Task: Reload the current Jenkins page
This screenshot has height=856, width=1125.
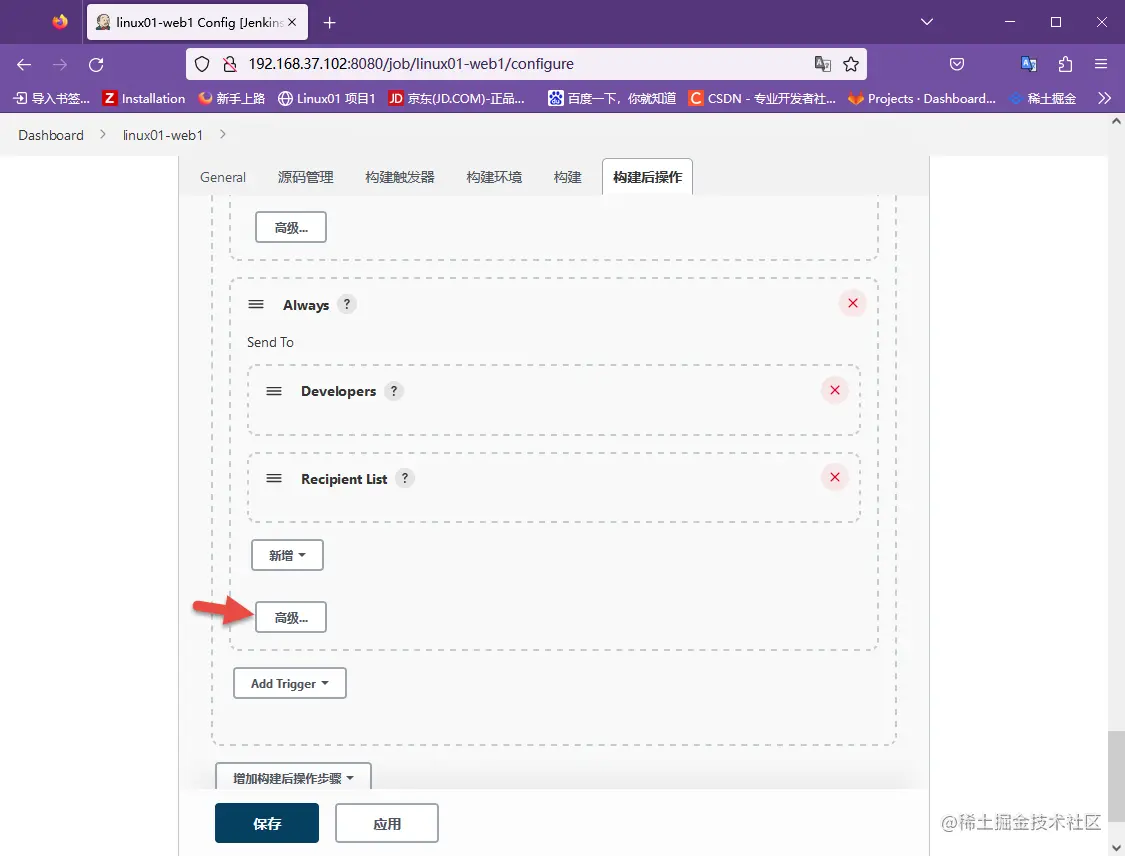Action: coord(96,65)
